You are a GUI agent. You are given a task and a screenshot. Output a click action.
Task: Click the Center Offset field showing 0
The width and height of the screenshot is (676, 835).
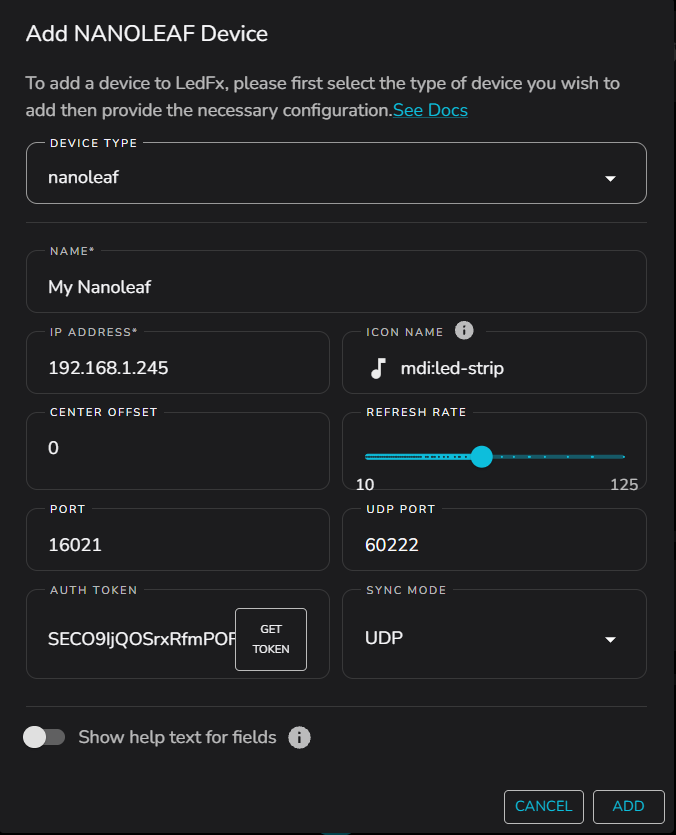click(178, 451)
